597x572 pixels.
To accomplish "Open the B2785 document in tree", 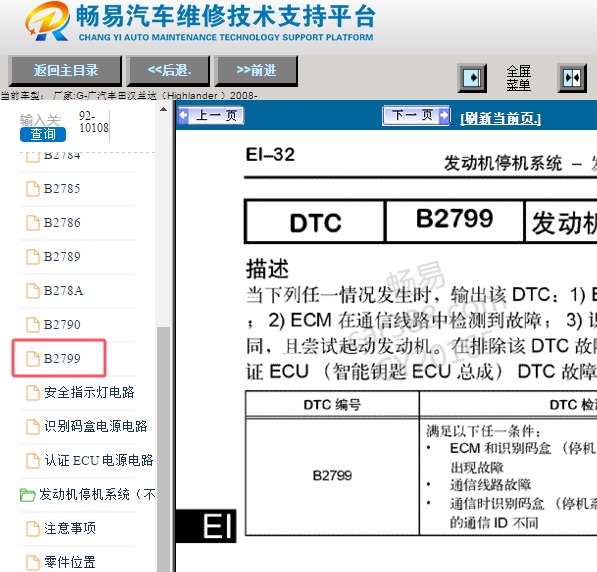I will coord(62,189).
